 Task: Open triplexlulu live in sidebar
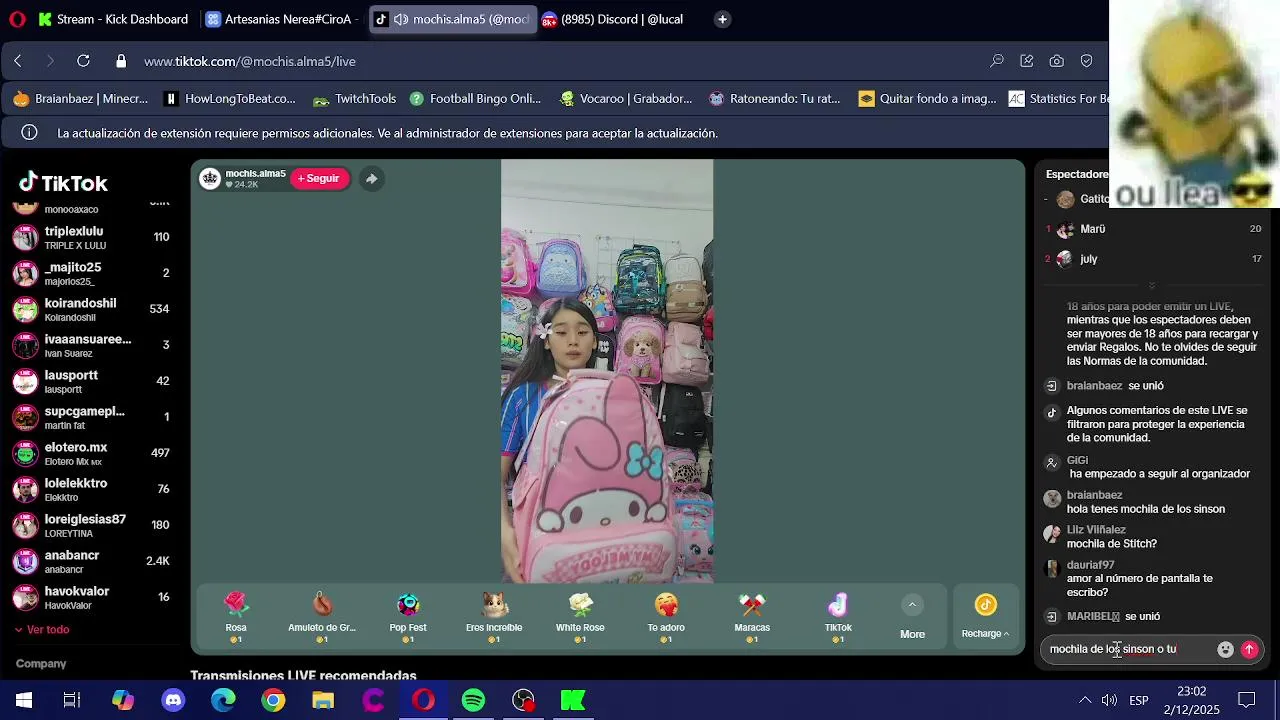[x=91, y=237]
